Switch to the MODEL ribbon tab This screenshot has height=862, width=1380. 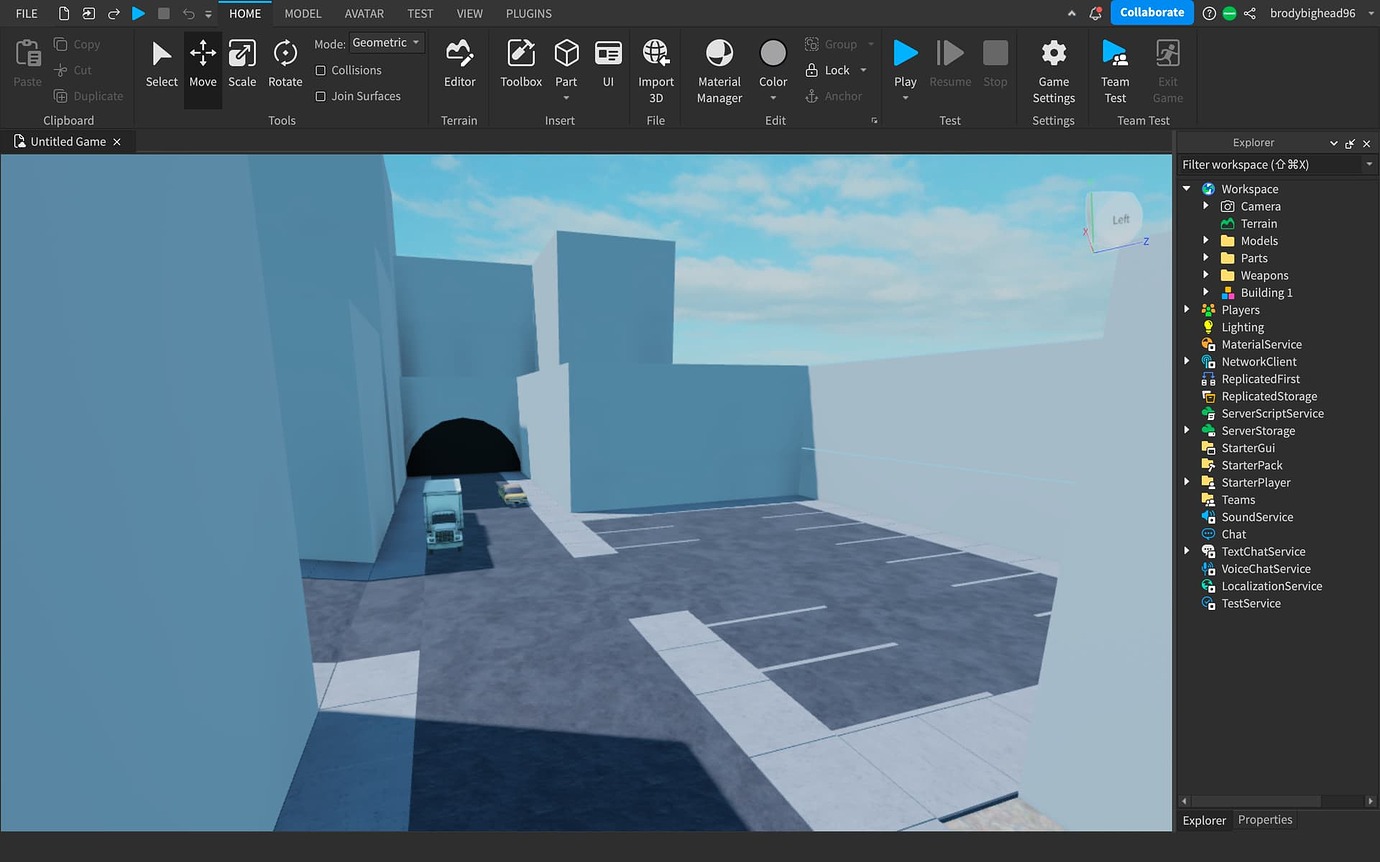(302, 13)
